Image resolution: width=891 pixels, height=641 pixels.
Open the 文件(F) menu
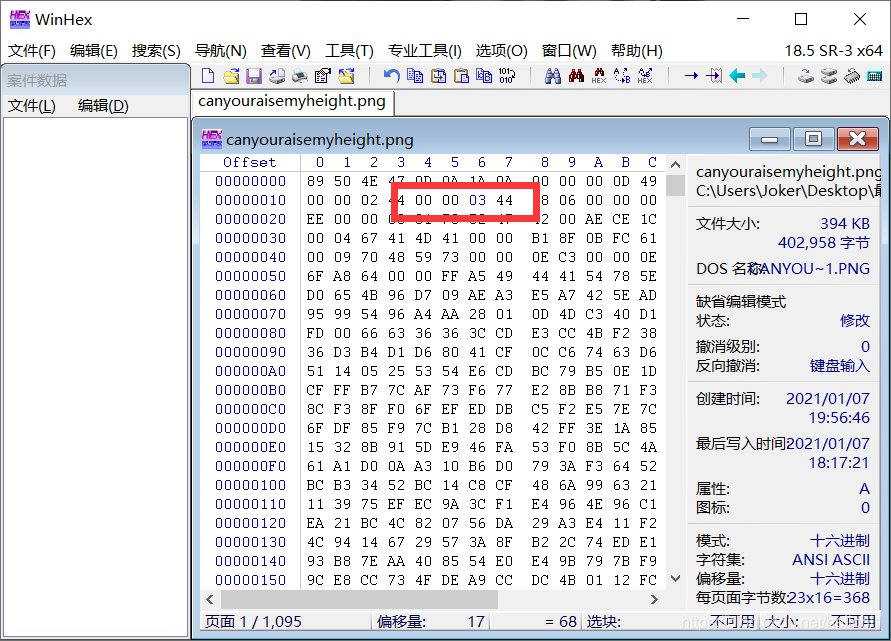(x=32, y=51)
